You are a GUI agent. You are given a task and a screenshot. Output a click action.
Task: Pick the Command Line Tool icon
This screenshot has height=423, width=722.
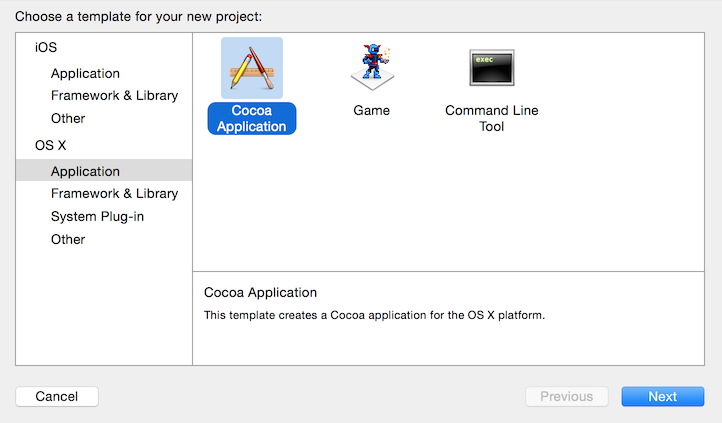tap(491, 68)
